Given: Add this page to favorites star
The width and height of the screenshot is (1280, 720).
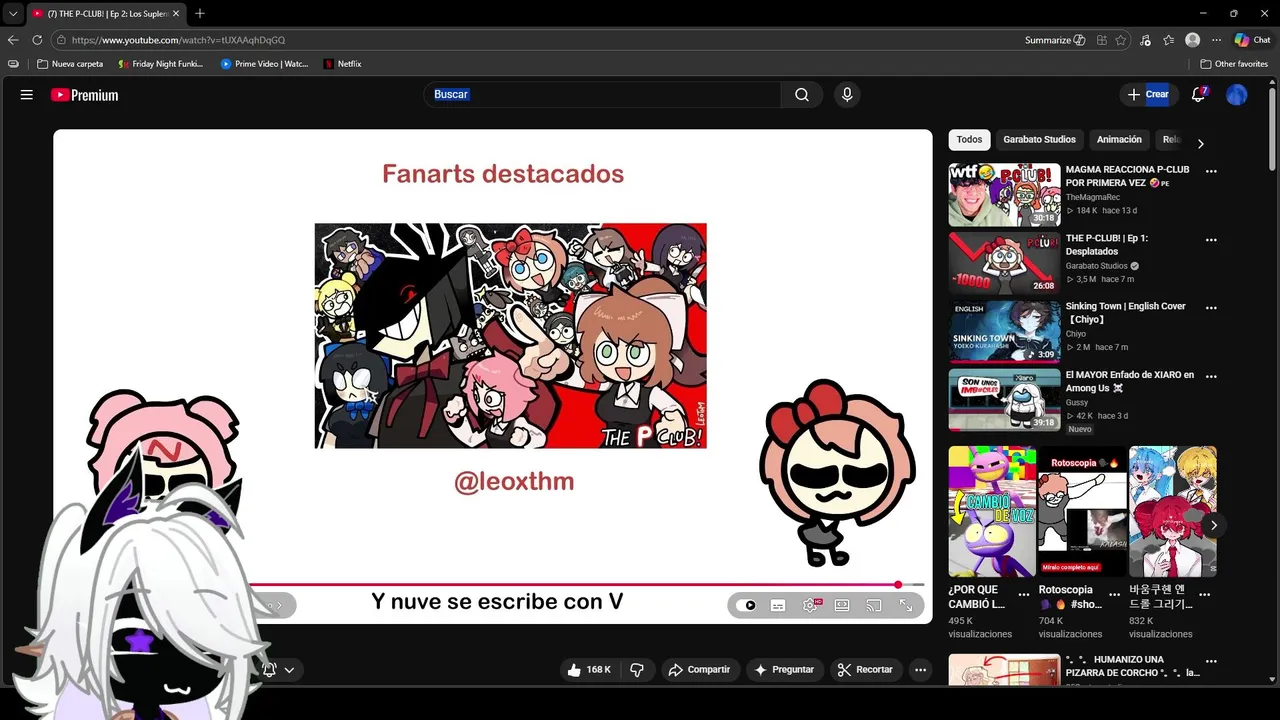Looking at the screenshot, I should click(x=1121, y=40).
